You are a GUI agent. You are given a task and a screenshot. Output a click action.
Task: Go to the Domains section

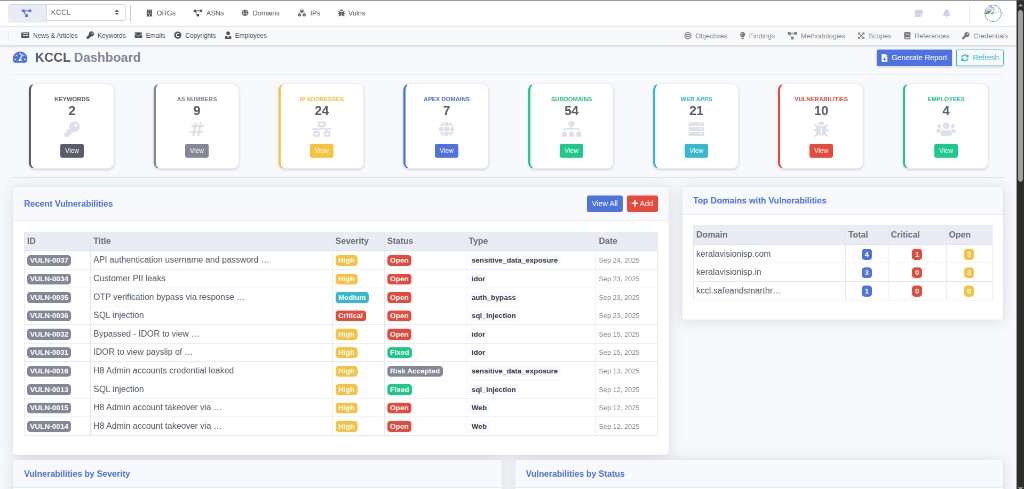click(261, 13)
